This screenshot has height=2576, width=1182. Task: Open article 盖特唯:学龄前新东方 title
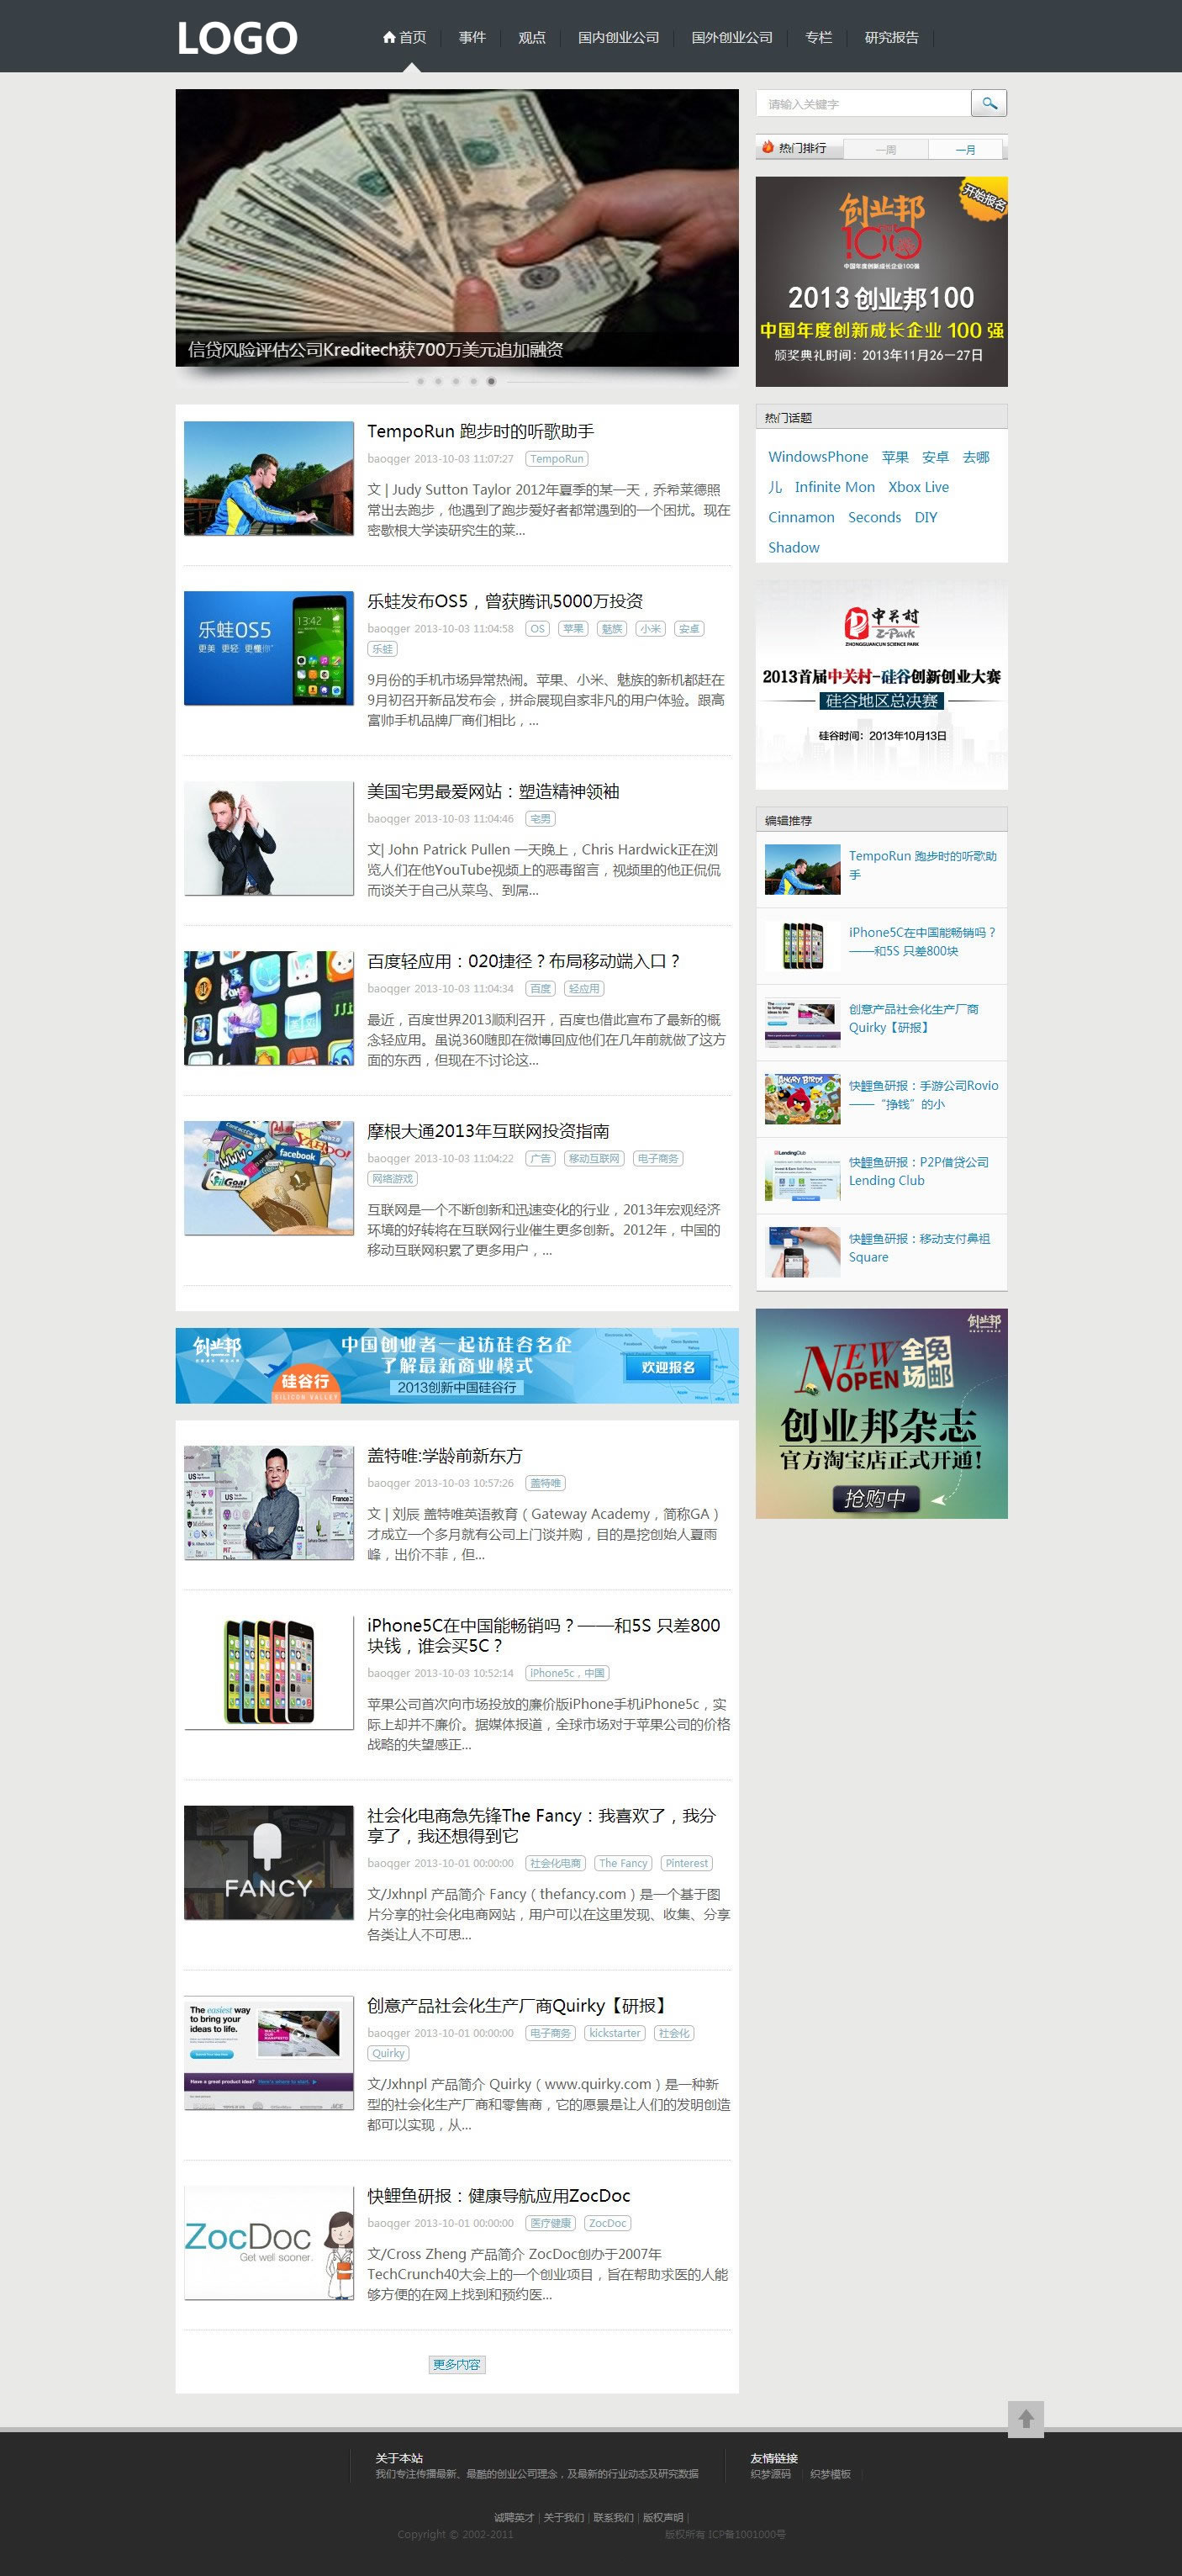444,1456
